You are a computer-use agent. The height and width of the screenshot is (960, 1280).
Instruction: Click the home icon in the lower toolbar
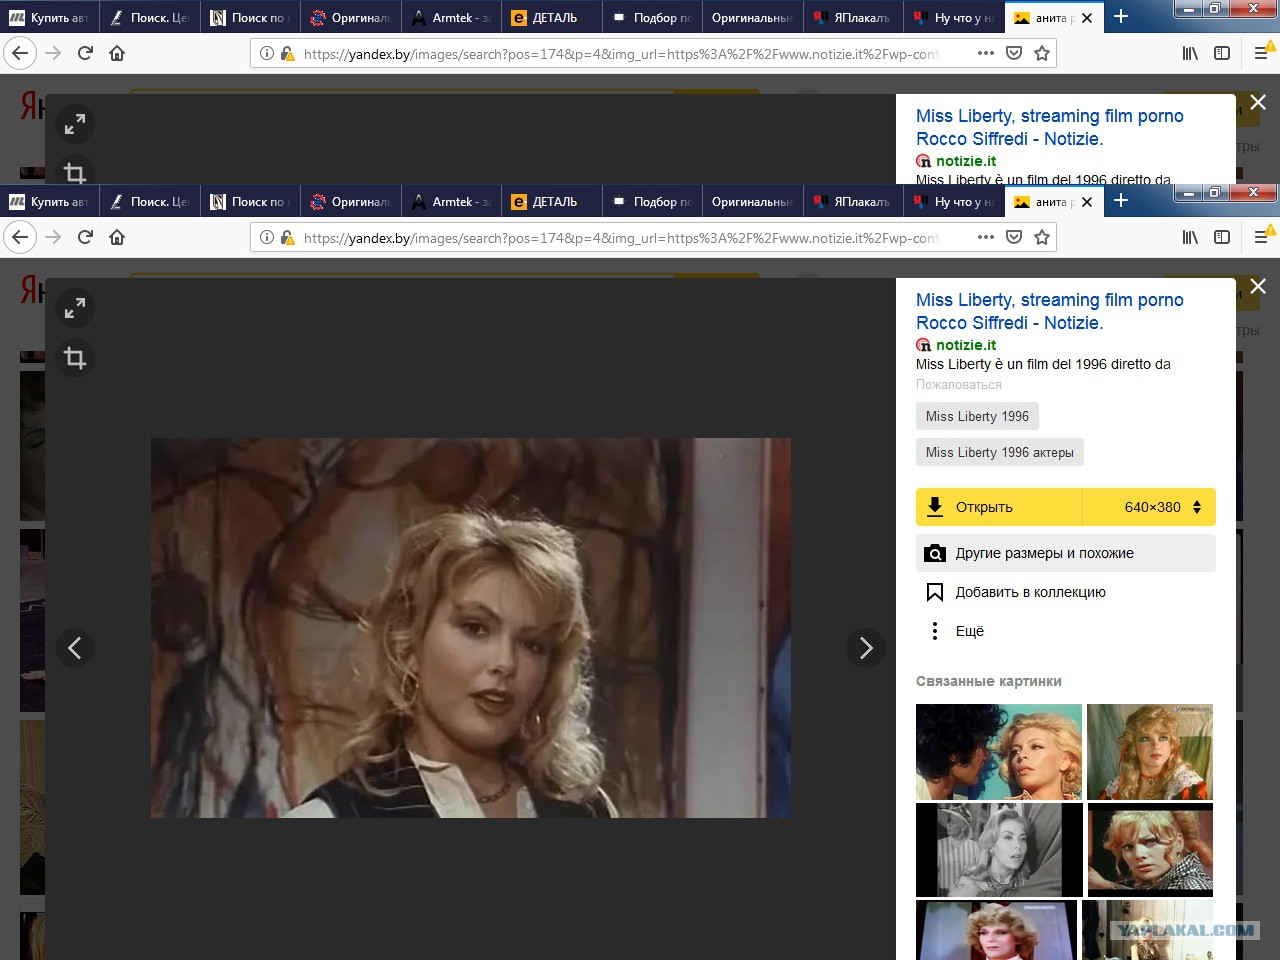click(117, 237)
